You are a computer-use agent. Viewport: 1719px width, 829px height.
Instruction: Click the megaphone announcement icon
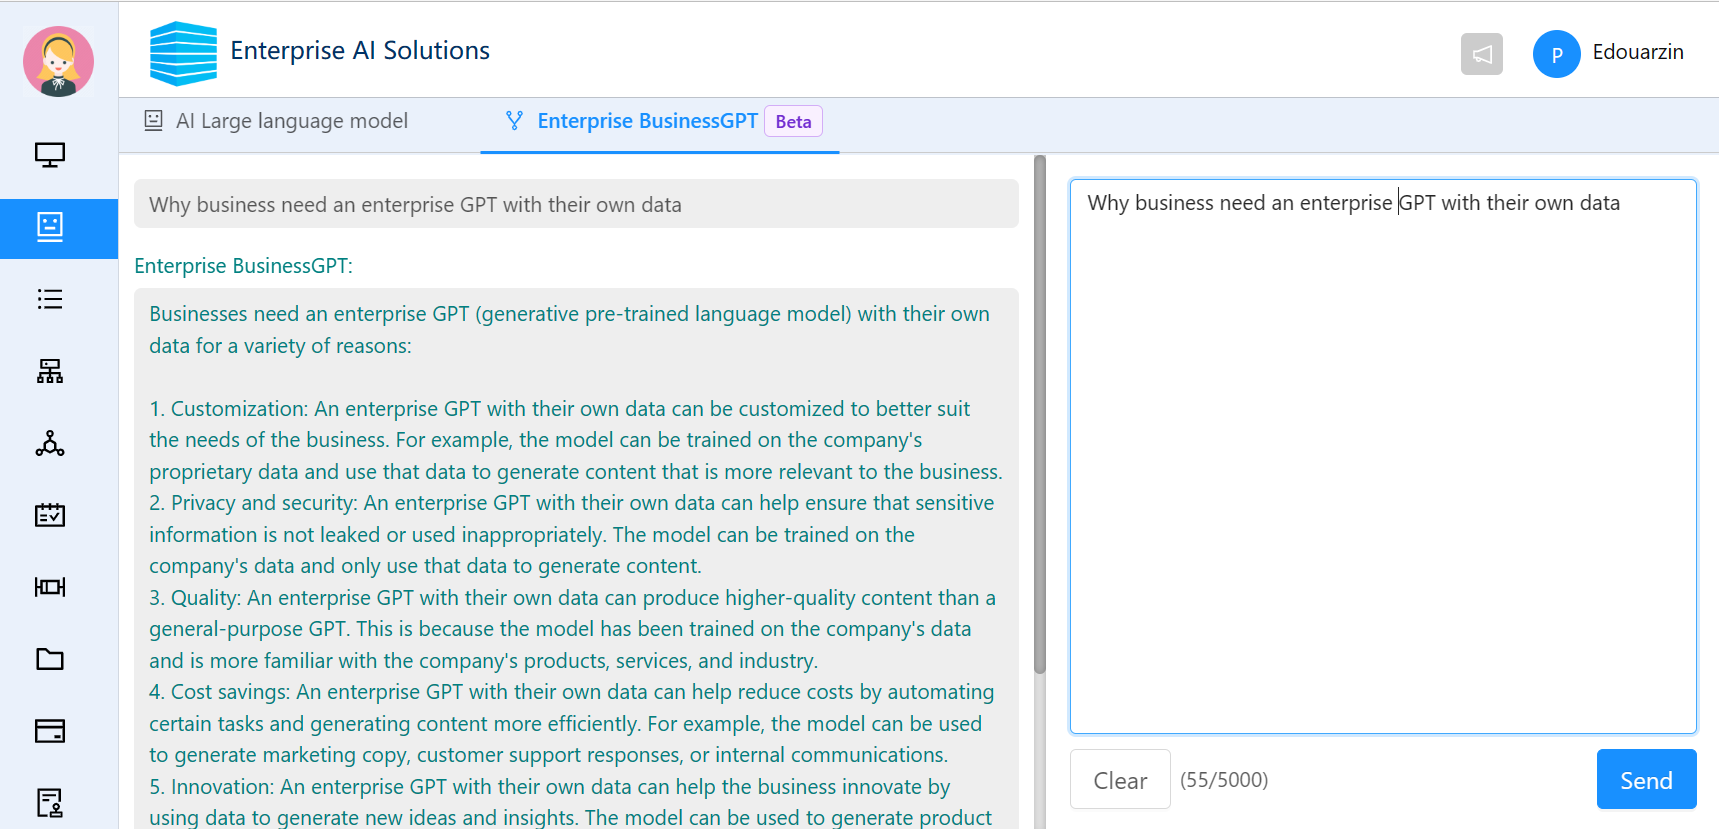pos(1481,54)
